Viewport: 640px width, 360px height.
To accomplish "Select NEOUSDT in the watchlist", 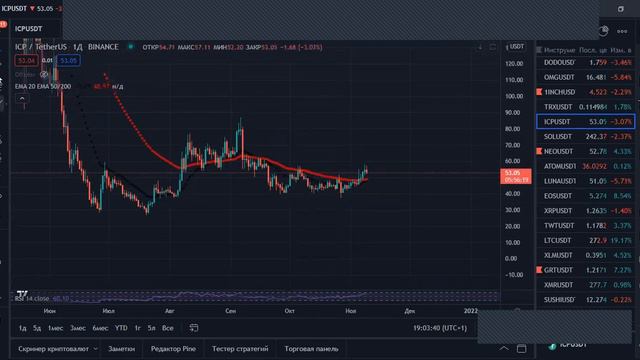I will [x=585, y=151].
